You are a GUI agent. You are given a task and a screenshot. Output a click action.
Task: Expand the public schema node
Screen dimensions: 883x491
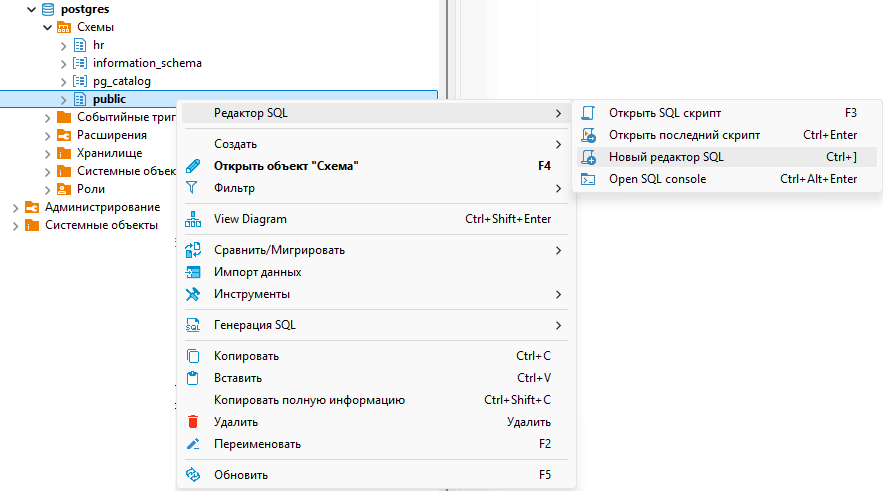(x=64, y=100)
